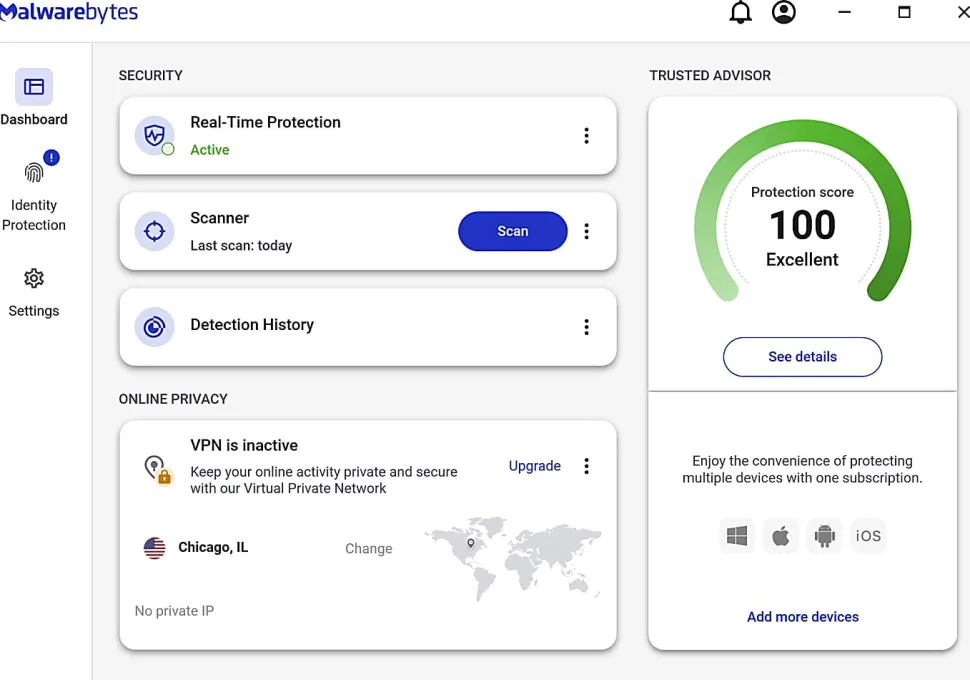Select the Dashboard sidebar icon

pyautogui.click(x=34, y=87)
